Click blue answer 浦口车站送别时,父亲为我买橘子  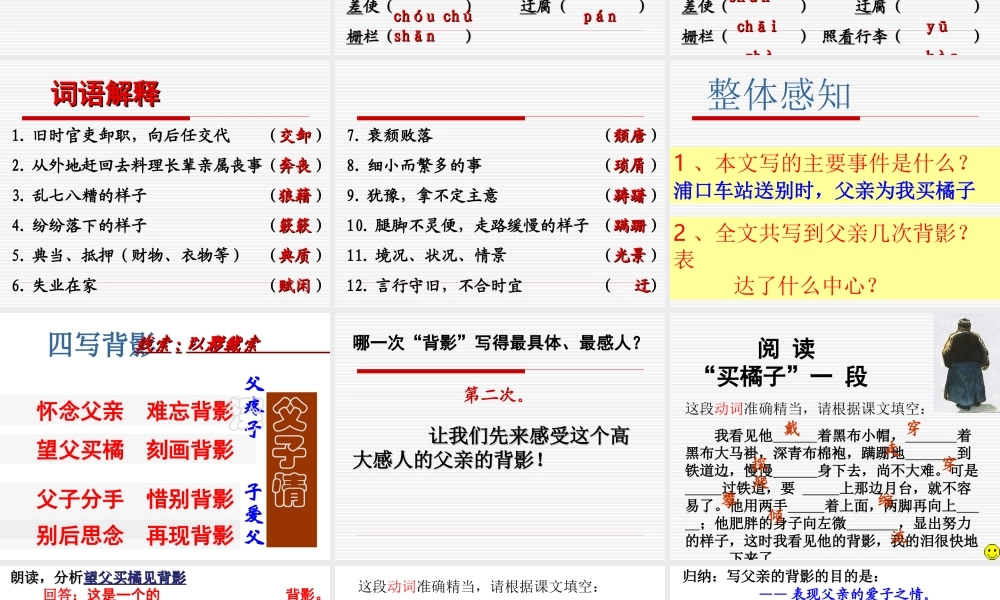click(824, 190)
